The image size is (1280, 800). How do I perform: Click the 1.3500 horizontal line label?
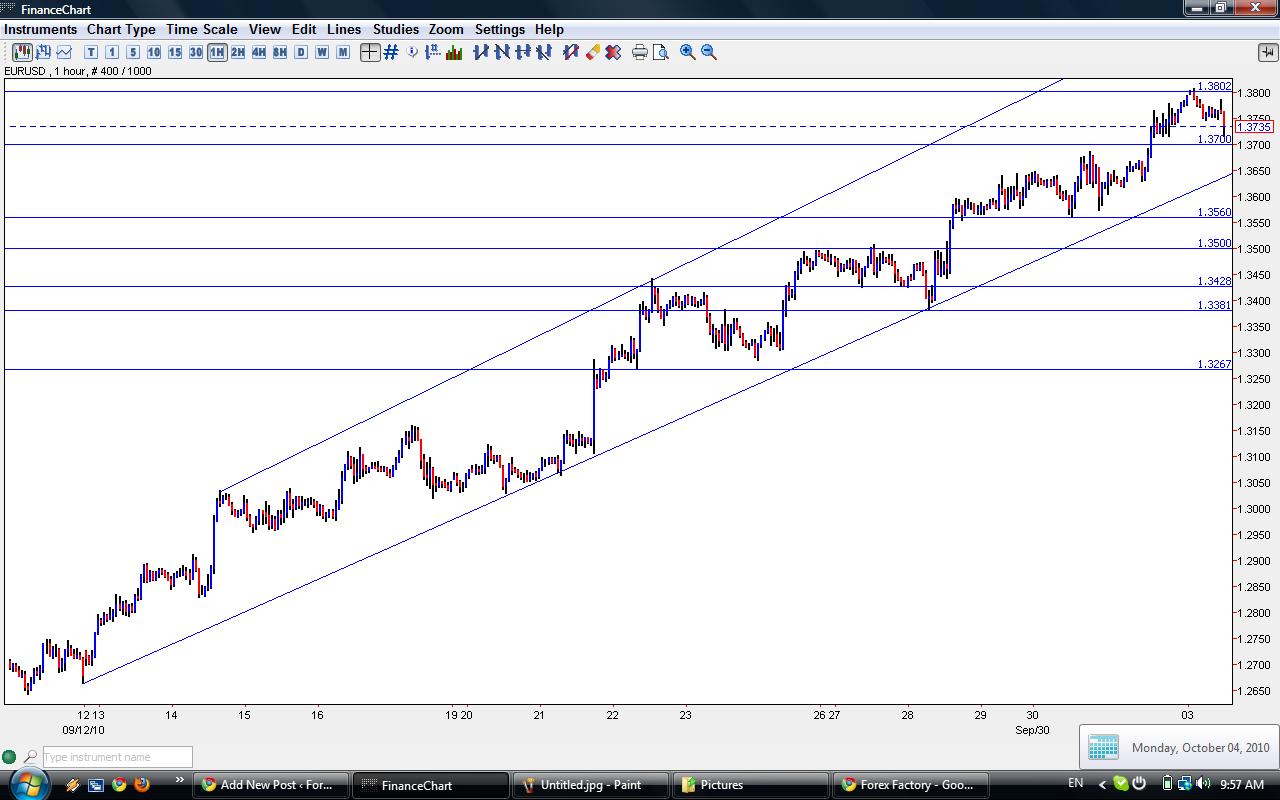1214,243
